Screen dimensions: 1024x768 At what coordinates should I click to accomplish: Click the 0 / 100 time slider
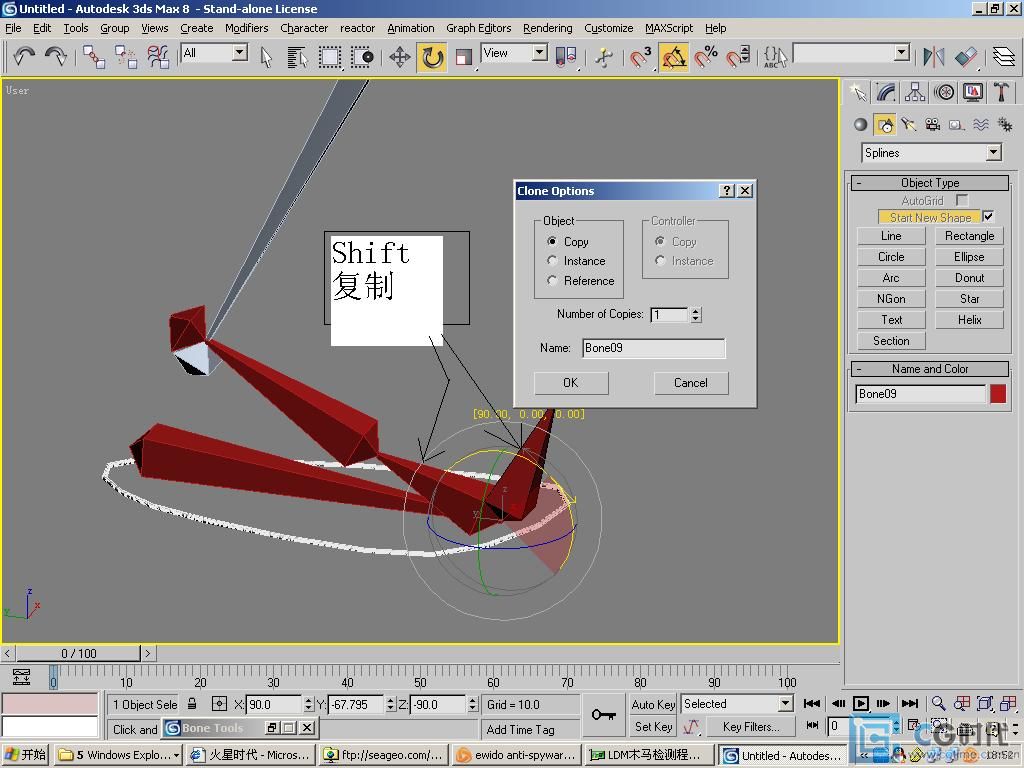pyautogui.click(x=78, y=653)
